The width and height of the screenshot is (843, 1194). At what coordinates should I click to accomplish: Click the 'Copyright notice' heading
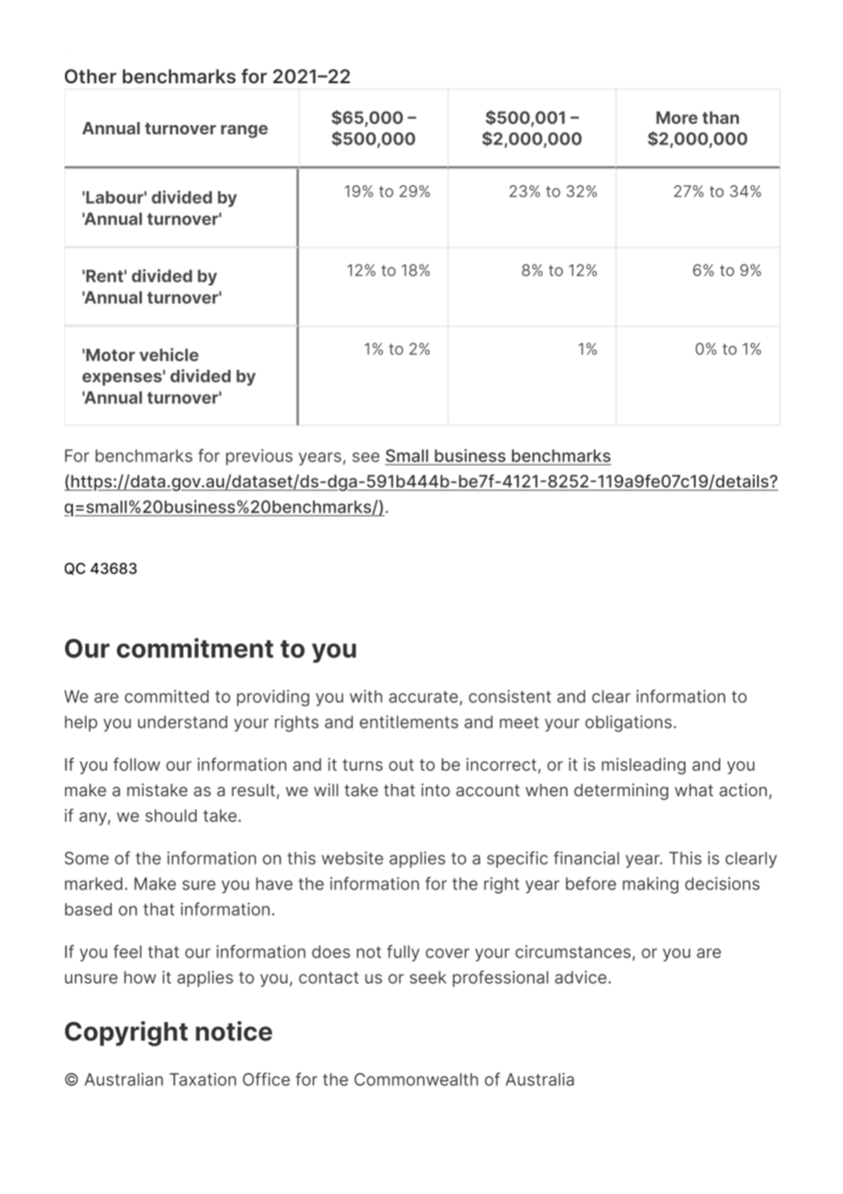(168, 1032)
